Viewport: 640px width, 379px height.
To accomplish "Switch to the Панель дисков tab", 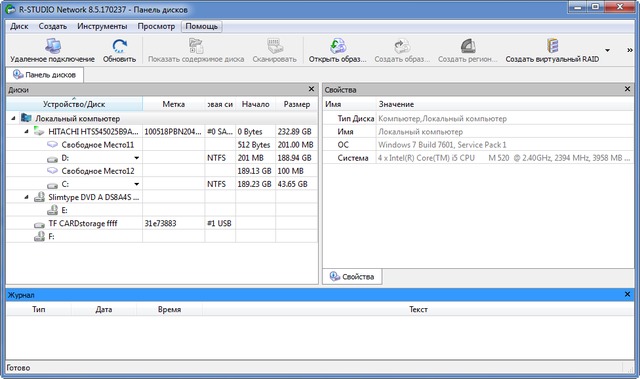I will click(44, 75).
